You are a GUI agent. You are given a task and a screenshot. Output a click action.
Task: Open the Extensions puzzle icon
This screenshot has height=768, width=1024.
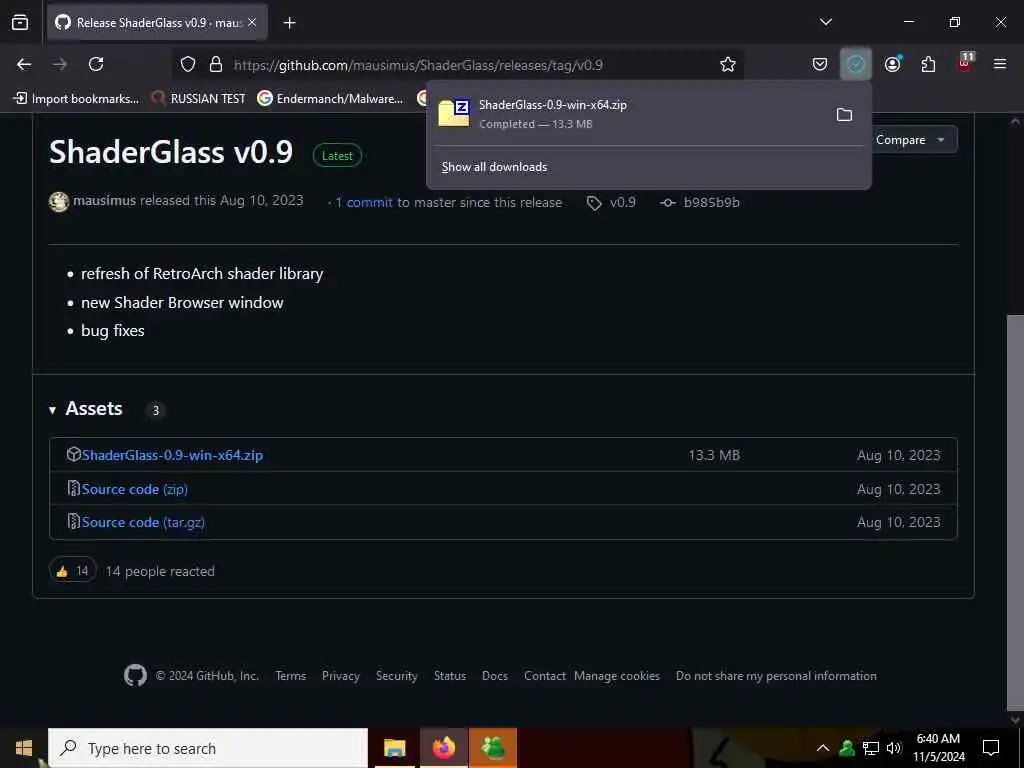[928, 64]
